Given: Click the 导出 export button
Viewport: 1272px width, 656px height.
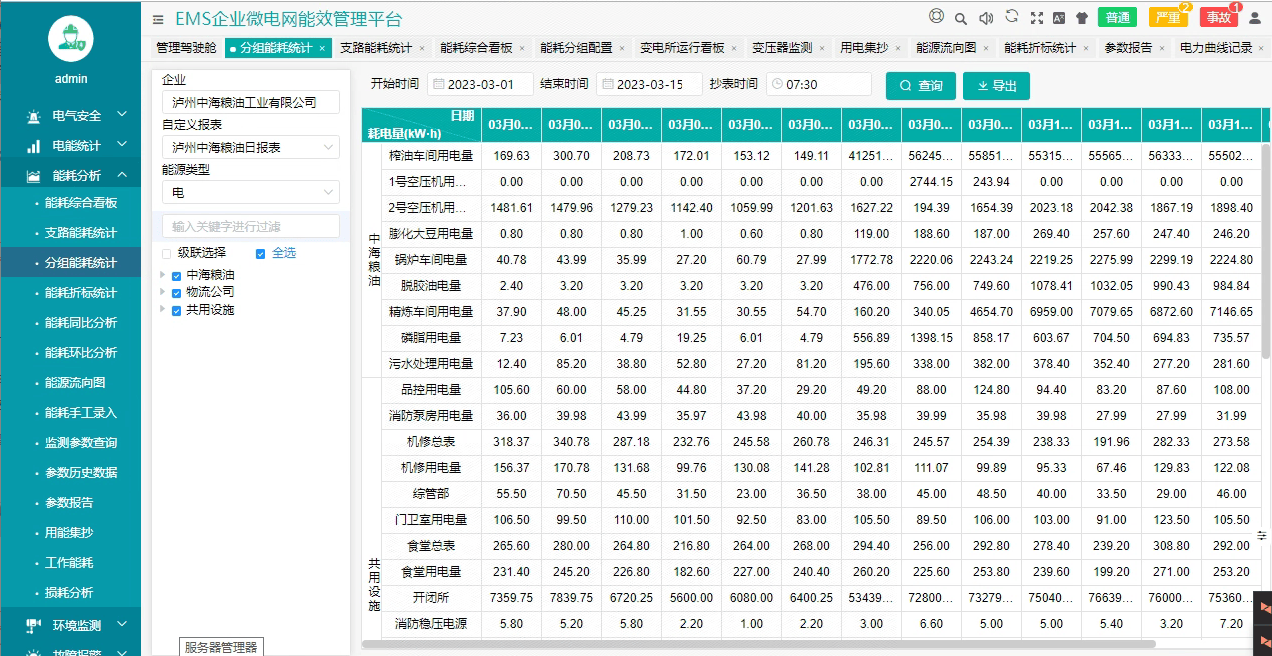Looking at the screenshot, I should 996,86.
